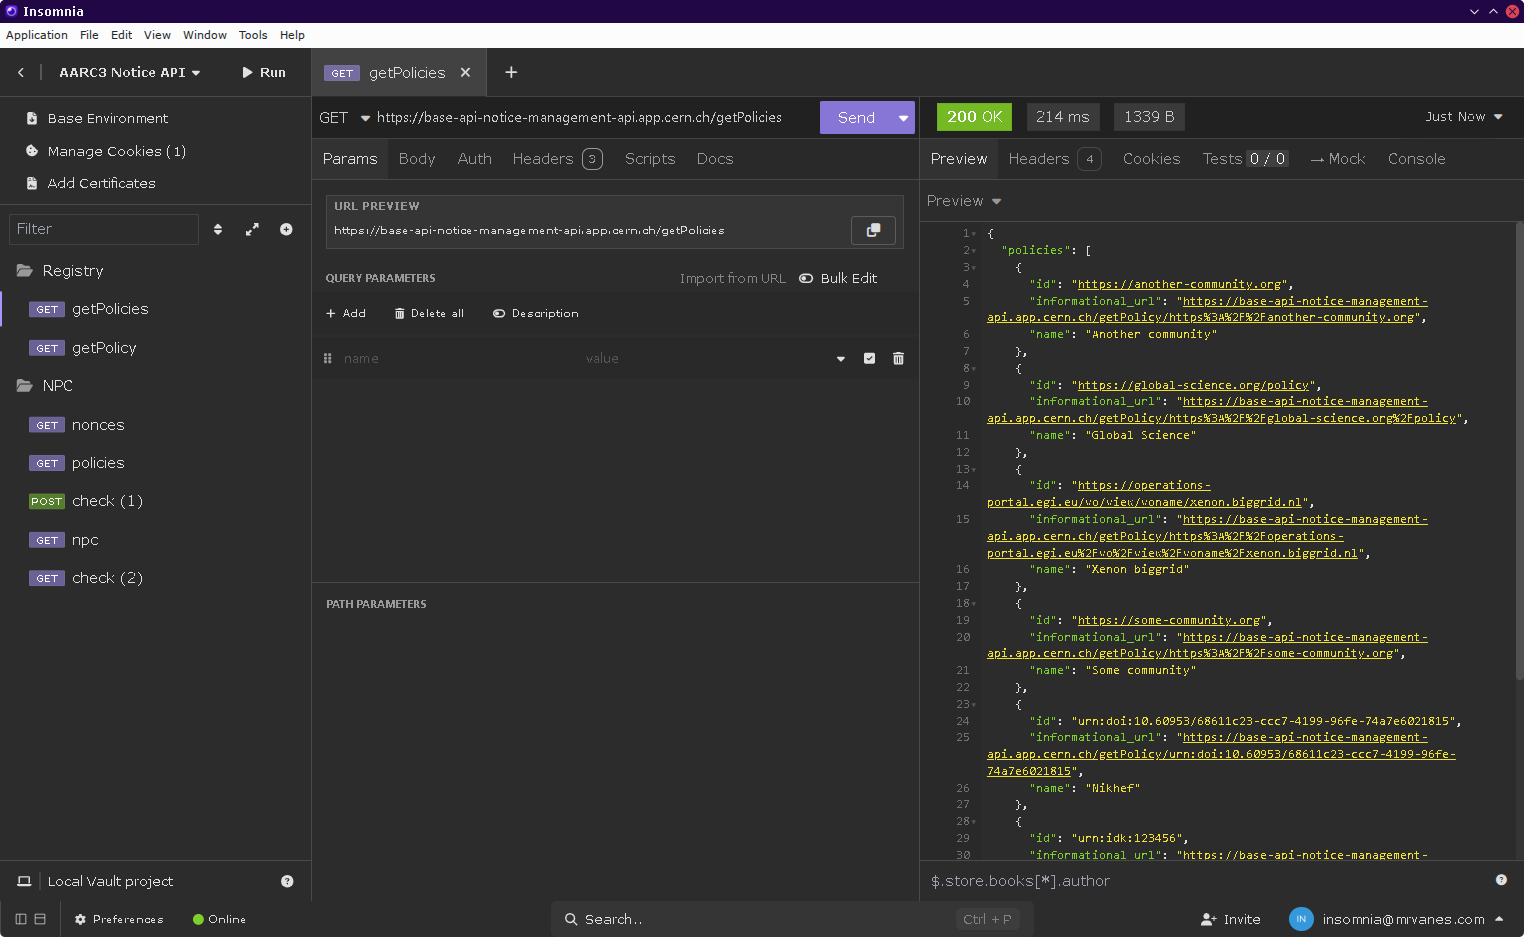Open the Tools menu

click(253, 35)
